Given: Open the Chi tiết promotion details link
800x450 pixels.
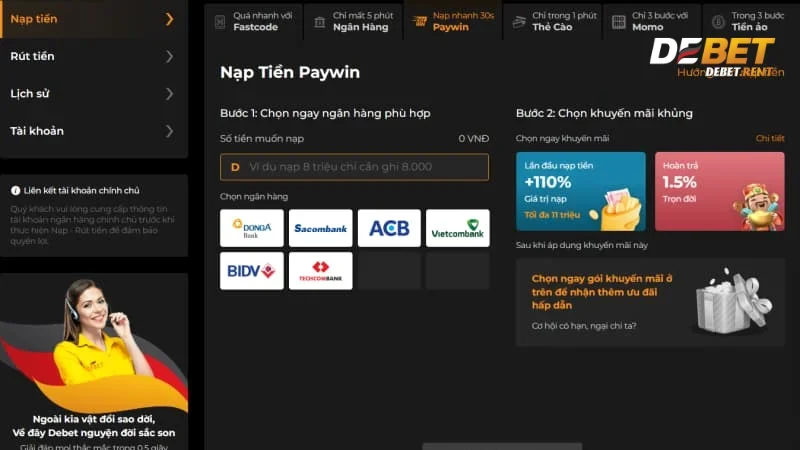Looking at the screenshot, I should 770,138.
